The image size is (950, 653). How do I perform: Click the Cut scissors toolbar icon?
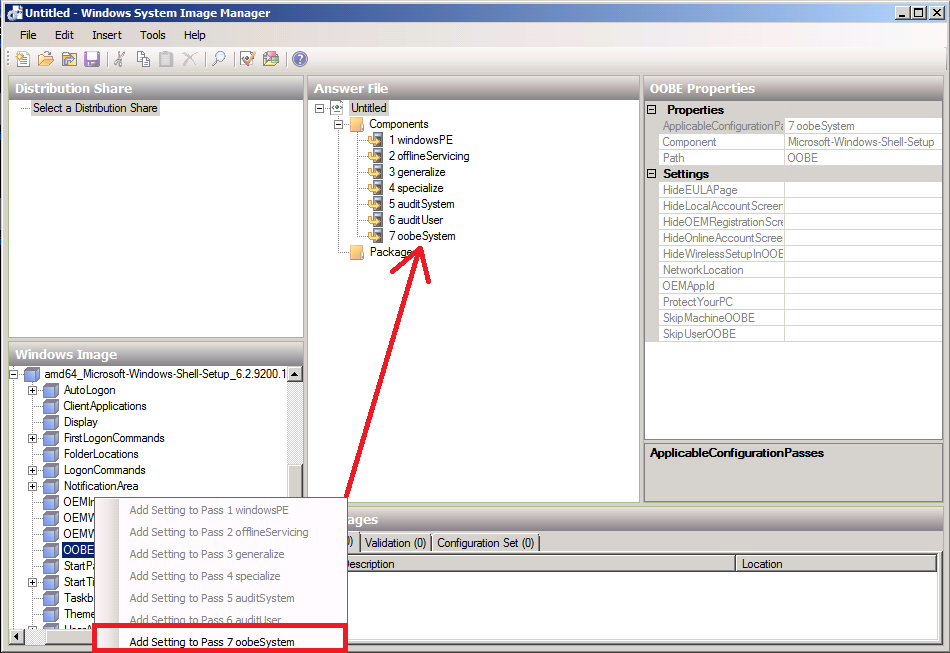point(120,59)
